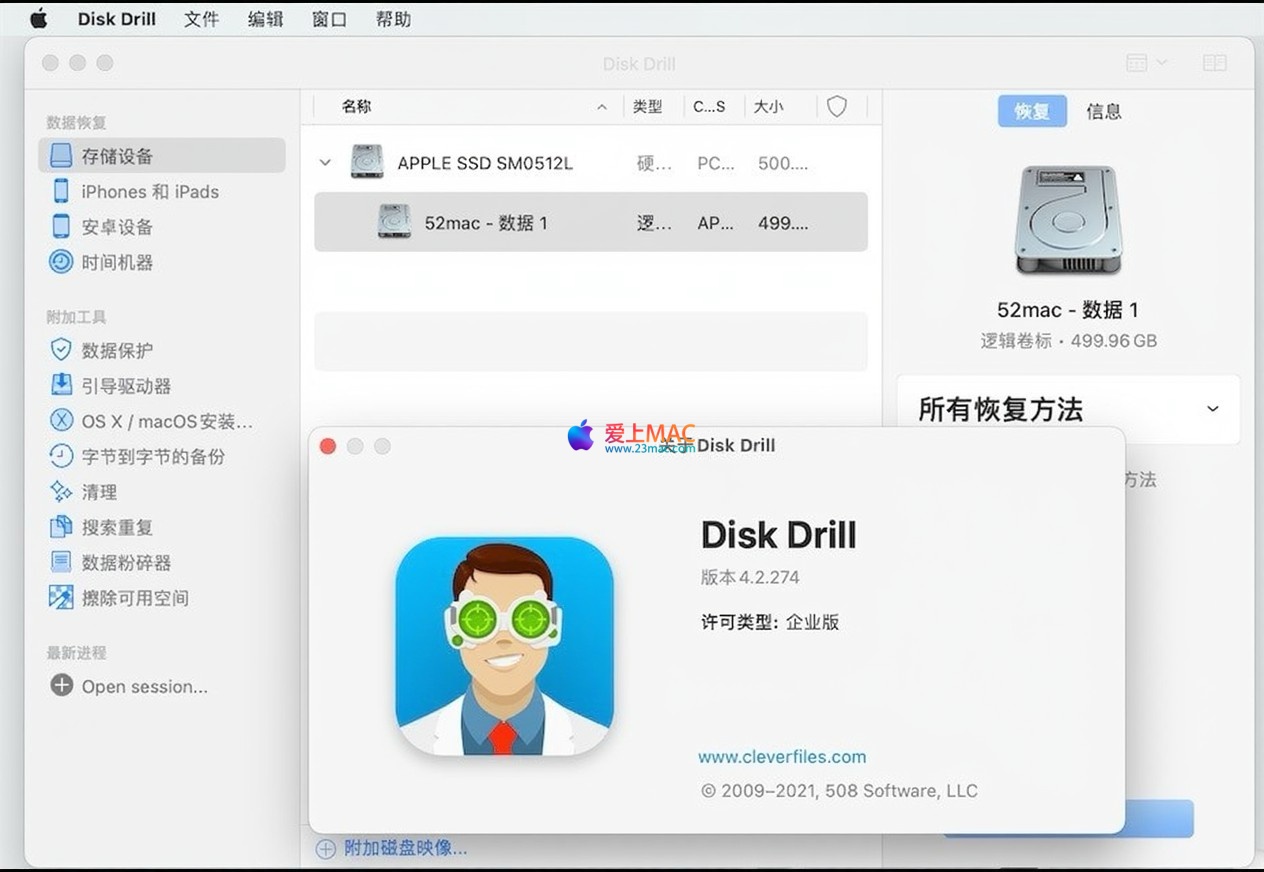The width and height of the screenshot is (1264, 872).
Task: Toggle the split panel view icon
Action: click(1214, 63)
